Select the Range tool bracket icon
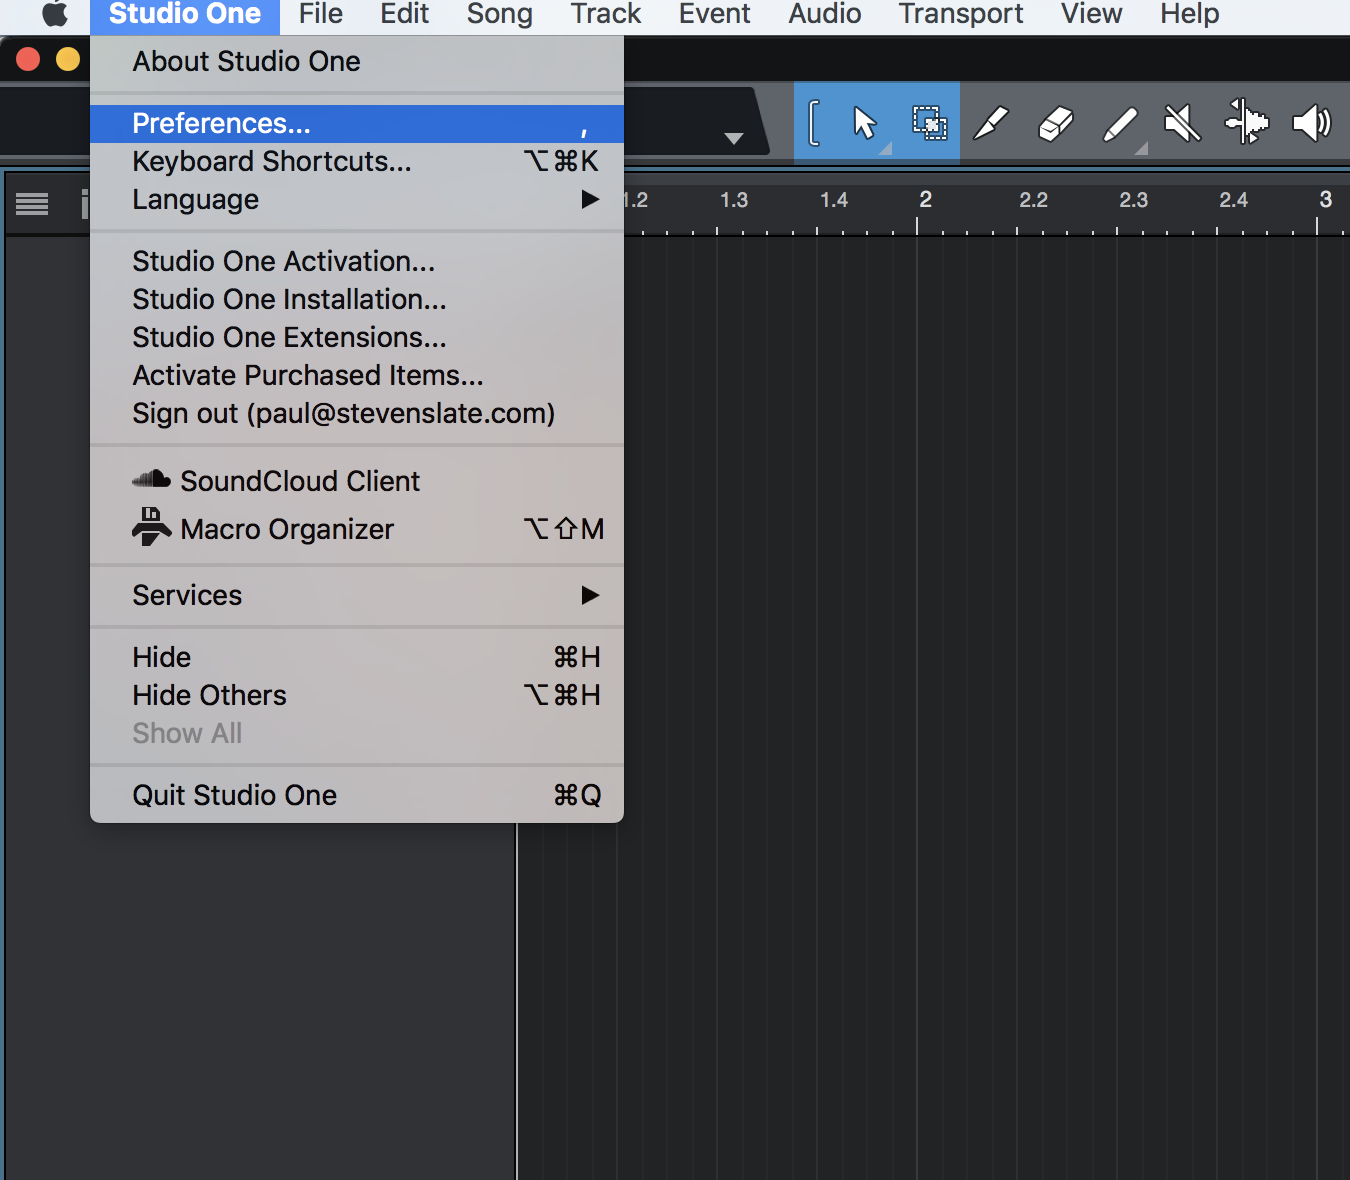Viewport: 1350px width, 1180px height. coord(815,123)
